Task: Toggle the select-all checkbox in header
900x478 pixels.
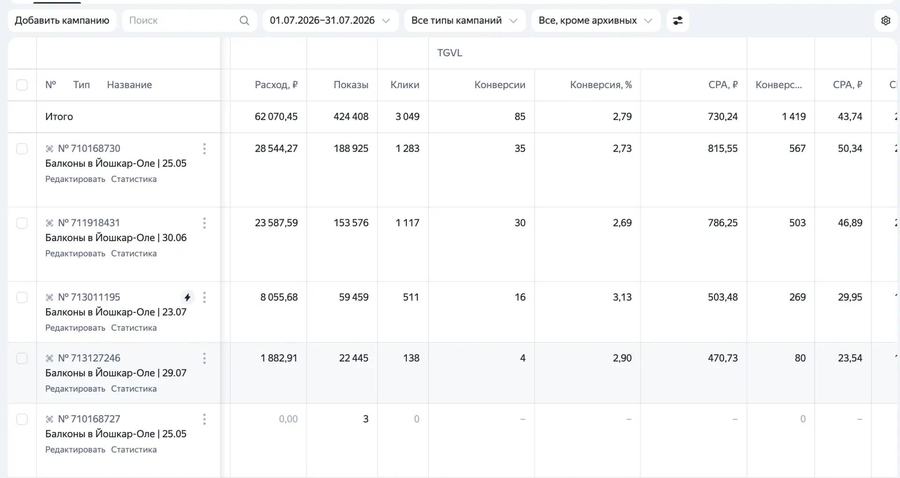Action: 22,85
